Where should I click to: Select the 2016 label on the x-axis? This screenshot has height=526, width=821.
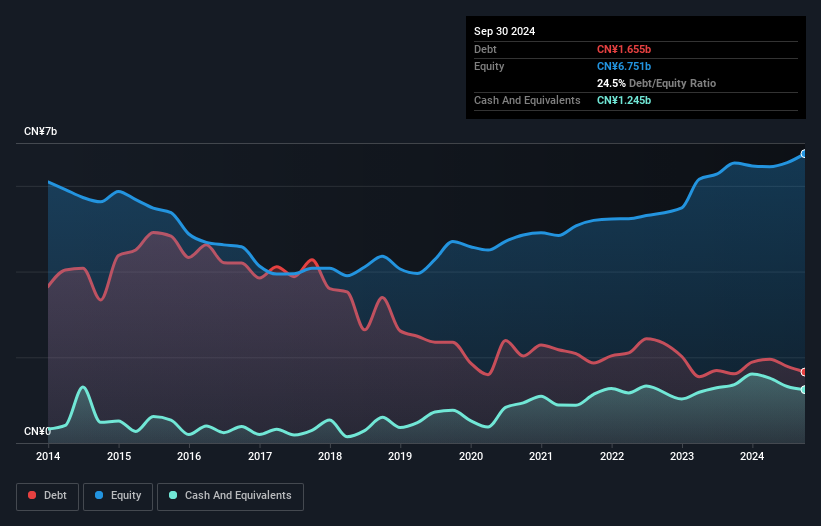(189, 456)
